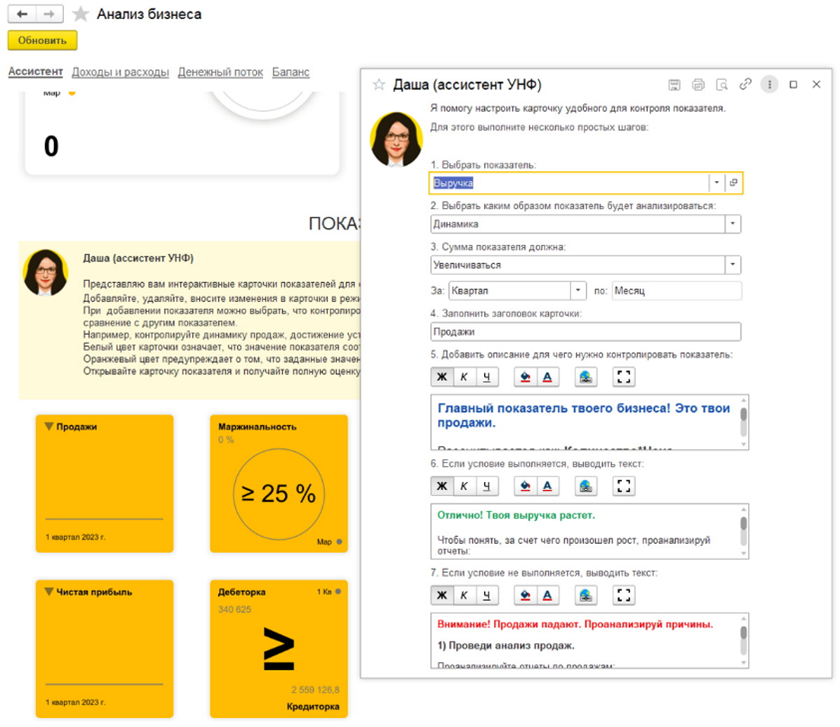Copy link using chain icon in dialog header
Viewport: 840px width, 727px height.
pos(746,85)
